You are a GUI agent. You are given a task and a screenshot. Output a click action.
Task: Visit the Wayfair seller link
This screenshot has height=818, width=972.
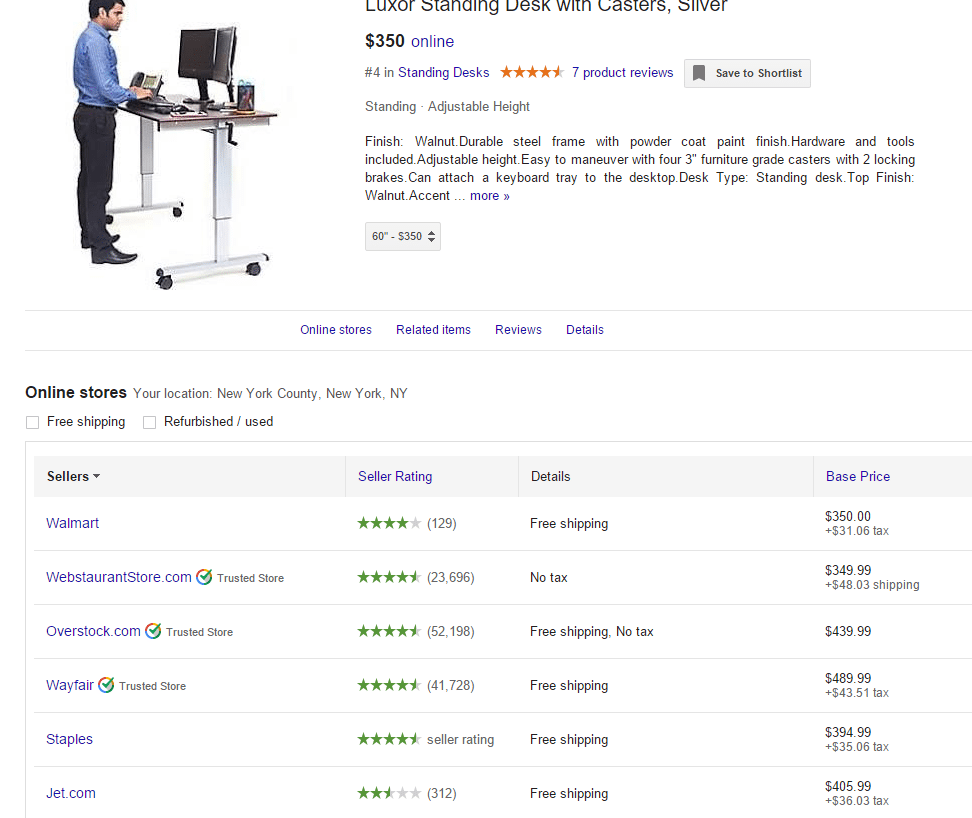70,685
